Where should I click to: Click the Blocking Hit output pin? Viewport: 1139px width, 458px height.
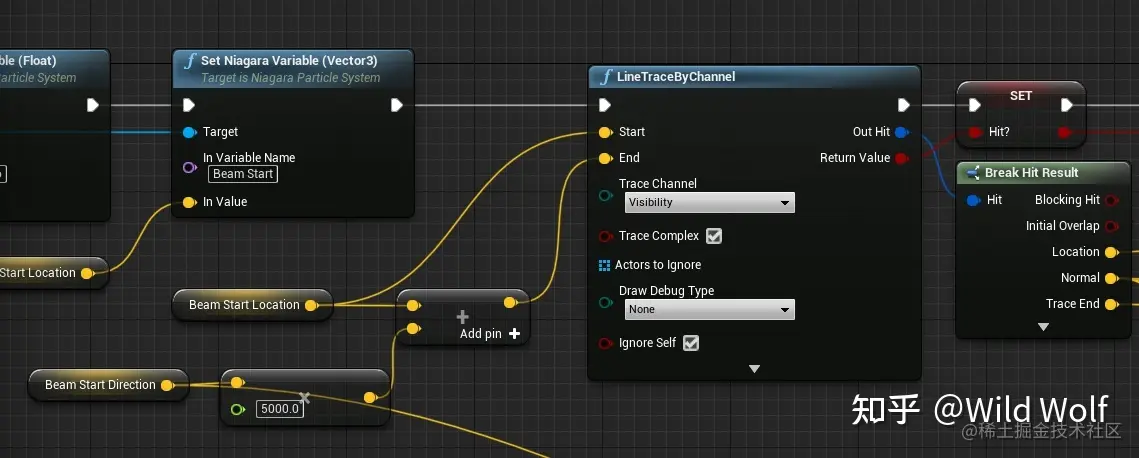click(x=1111, y=200)
